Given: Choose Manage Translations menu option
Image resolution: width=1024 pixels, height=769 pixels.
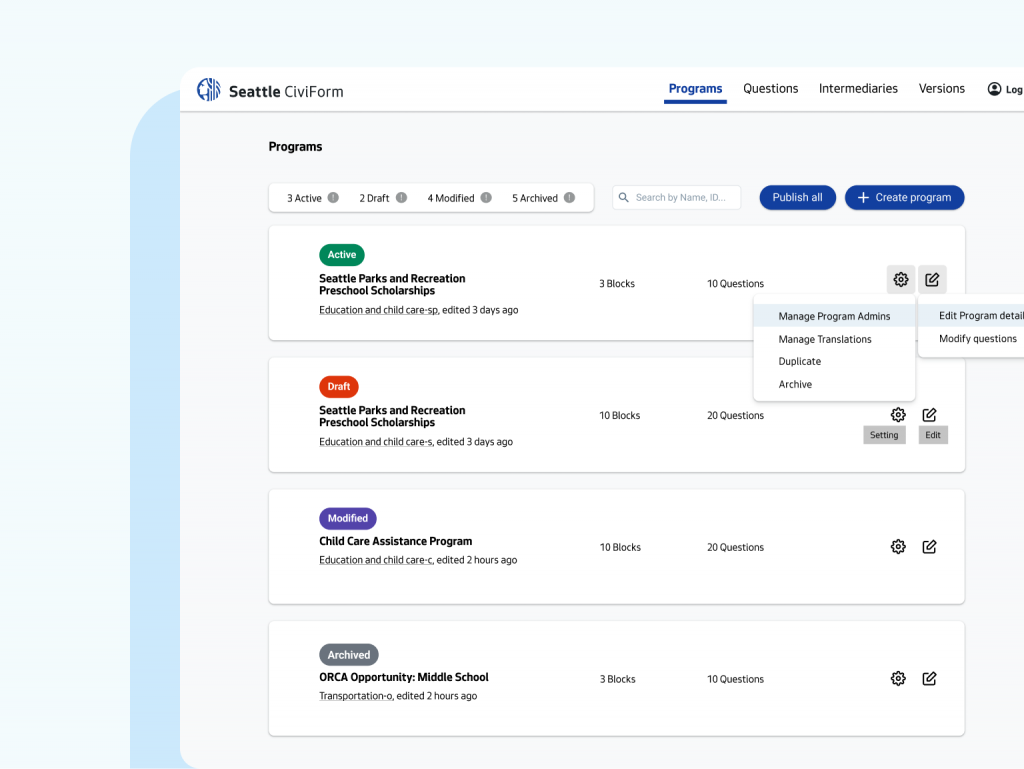Looking at the screenshot, I should coord(825,339).
